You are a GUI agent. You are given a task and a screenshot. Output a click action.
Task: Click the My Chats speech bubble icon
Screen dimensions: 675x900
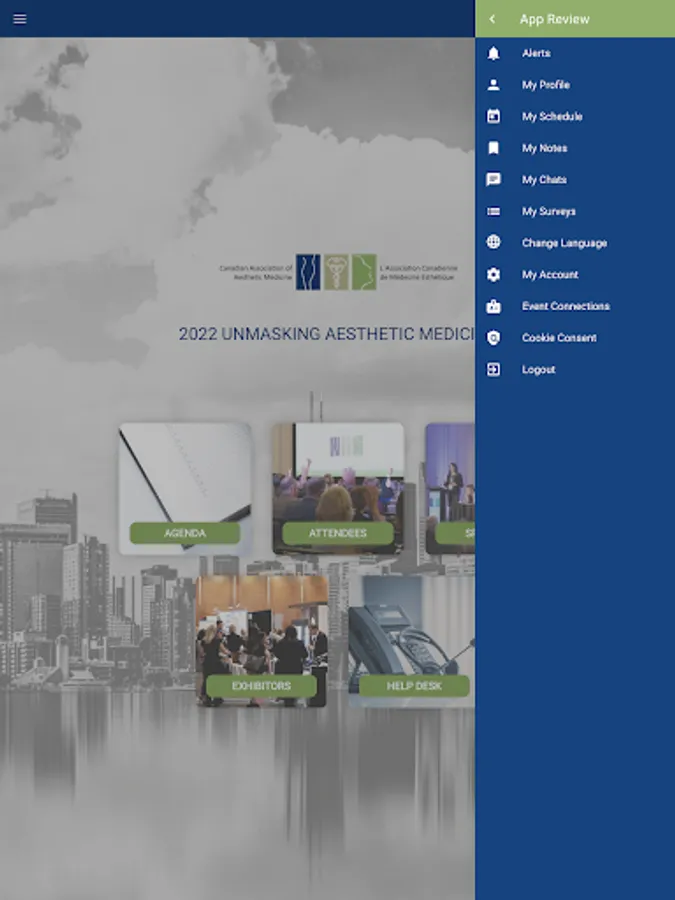494,180
